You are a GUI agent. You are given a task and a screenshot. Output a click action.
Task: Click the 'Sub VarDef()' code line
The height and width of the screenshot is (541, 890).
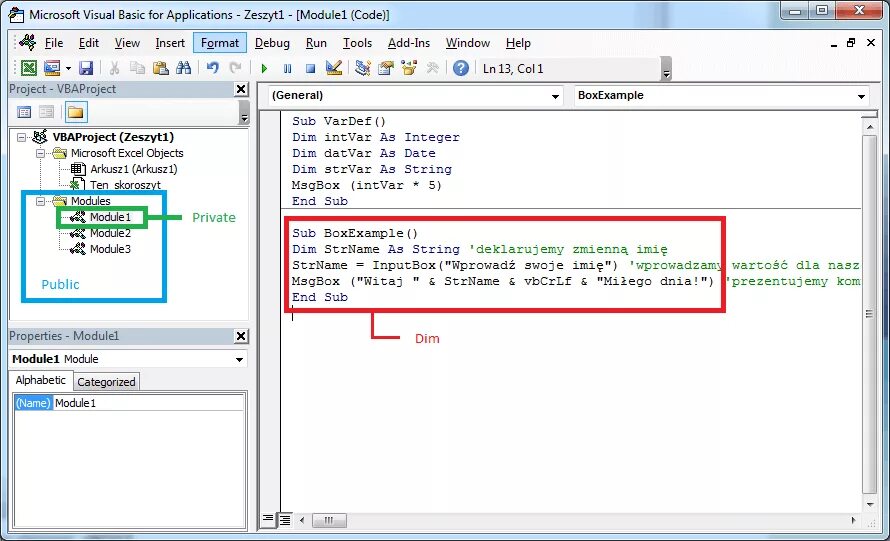[339, 121]
